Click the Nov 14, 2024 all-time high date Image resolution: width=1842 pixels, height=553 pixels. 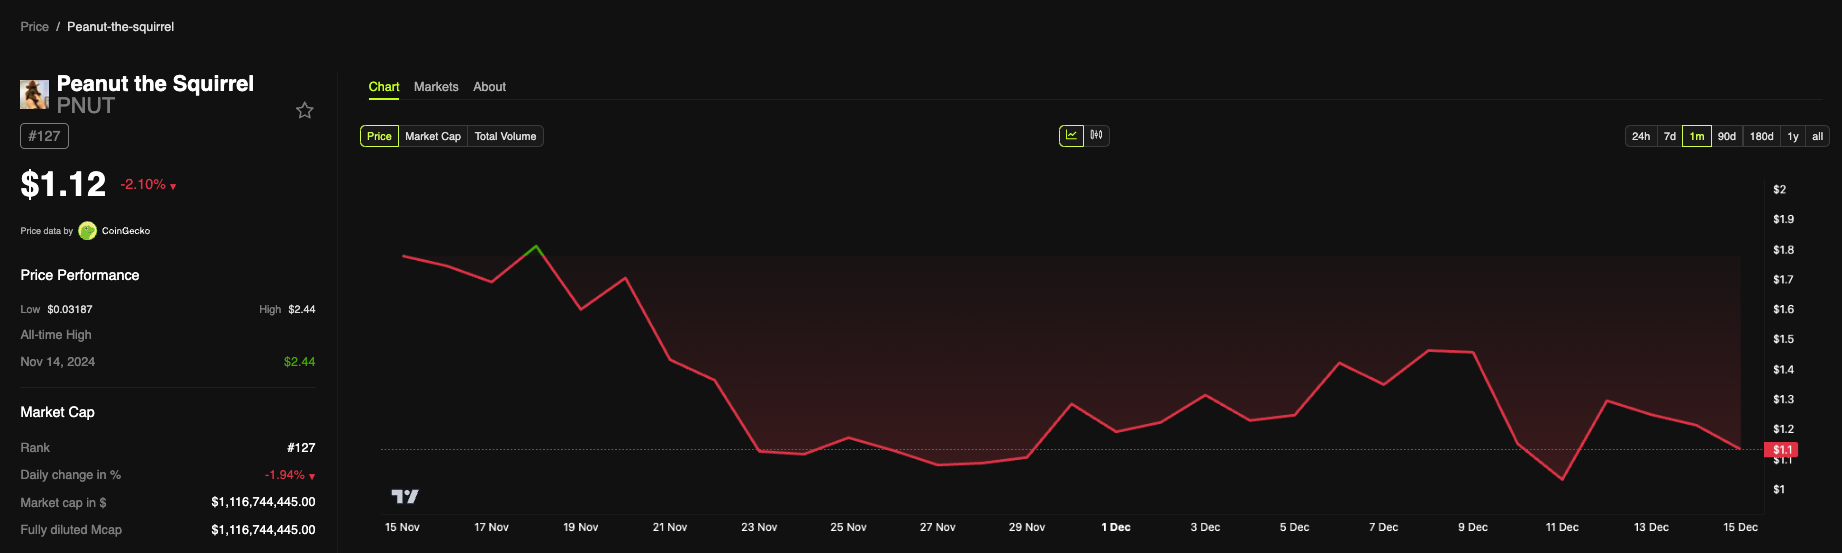(58, 362)
